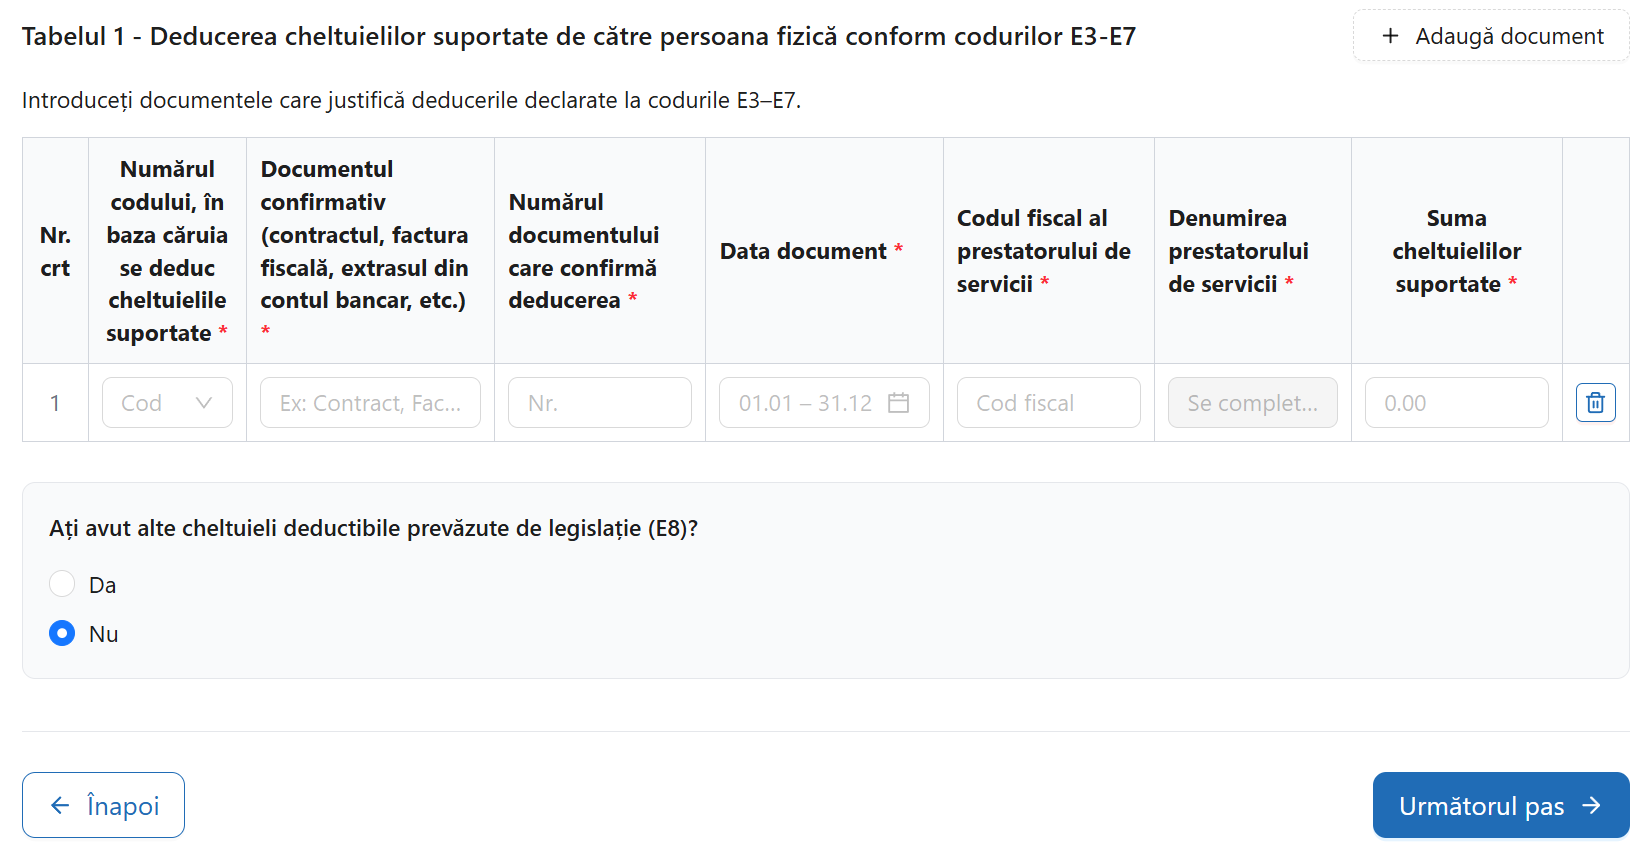Click the calendar icon in date field

[x=898, y=403]
